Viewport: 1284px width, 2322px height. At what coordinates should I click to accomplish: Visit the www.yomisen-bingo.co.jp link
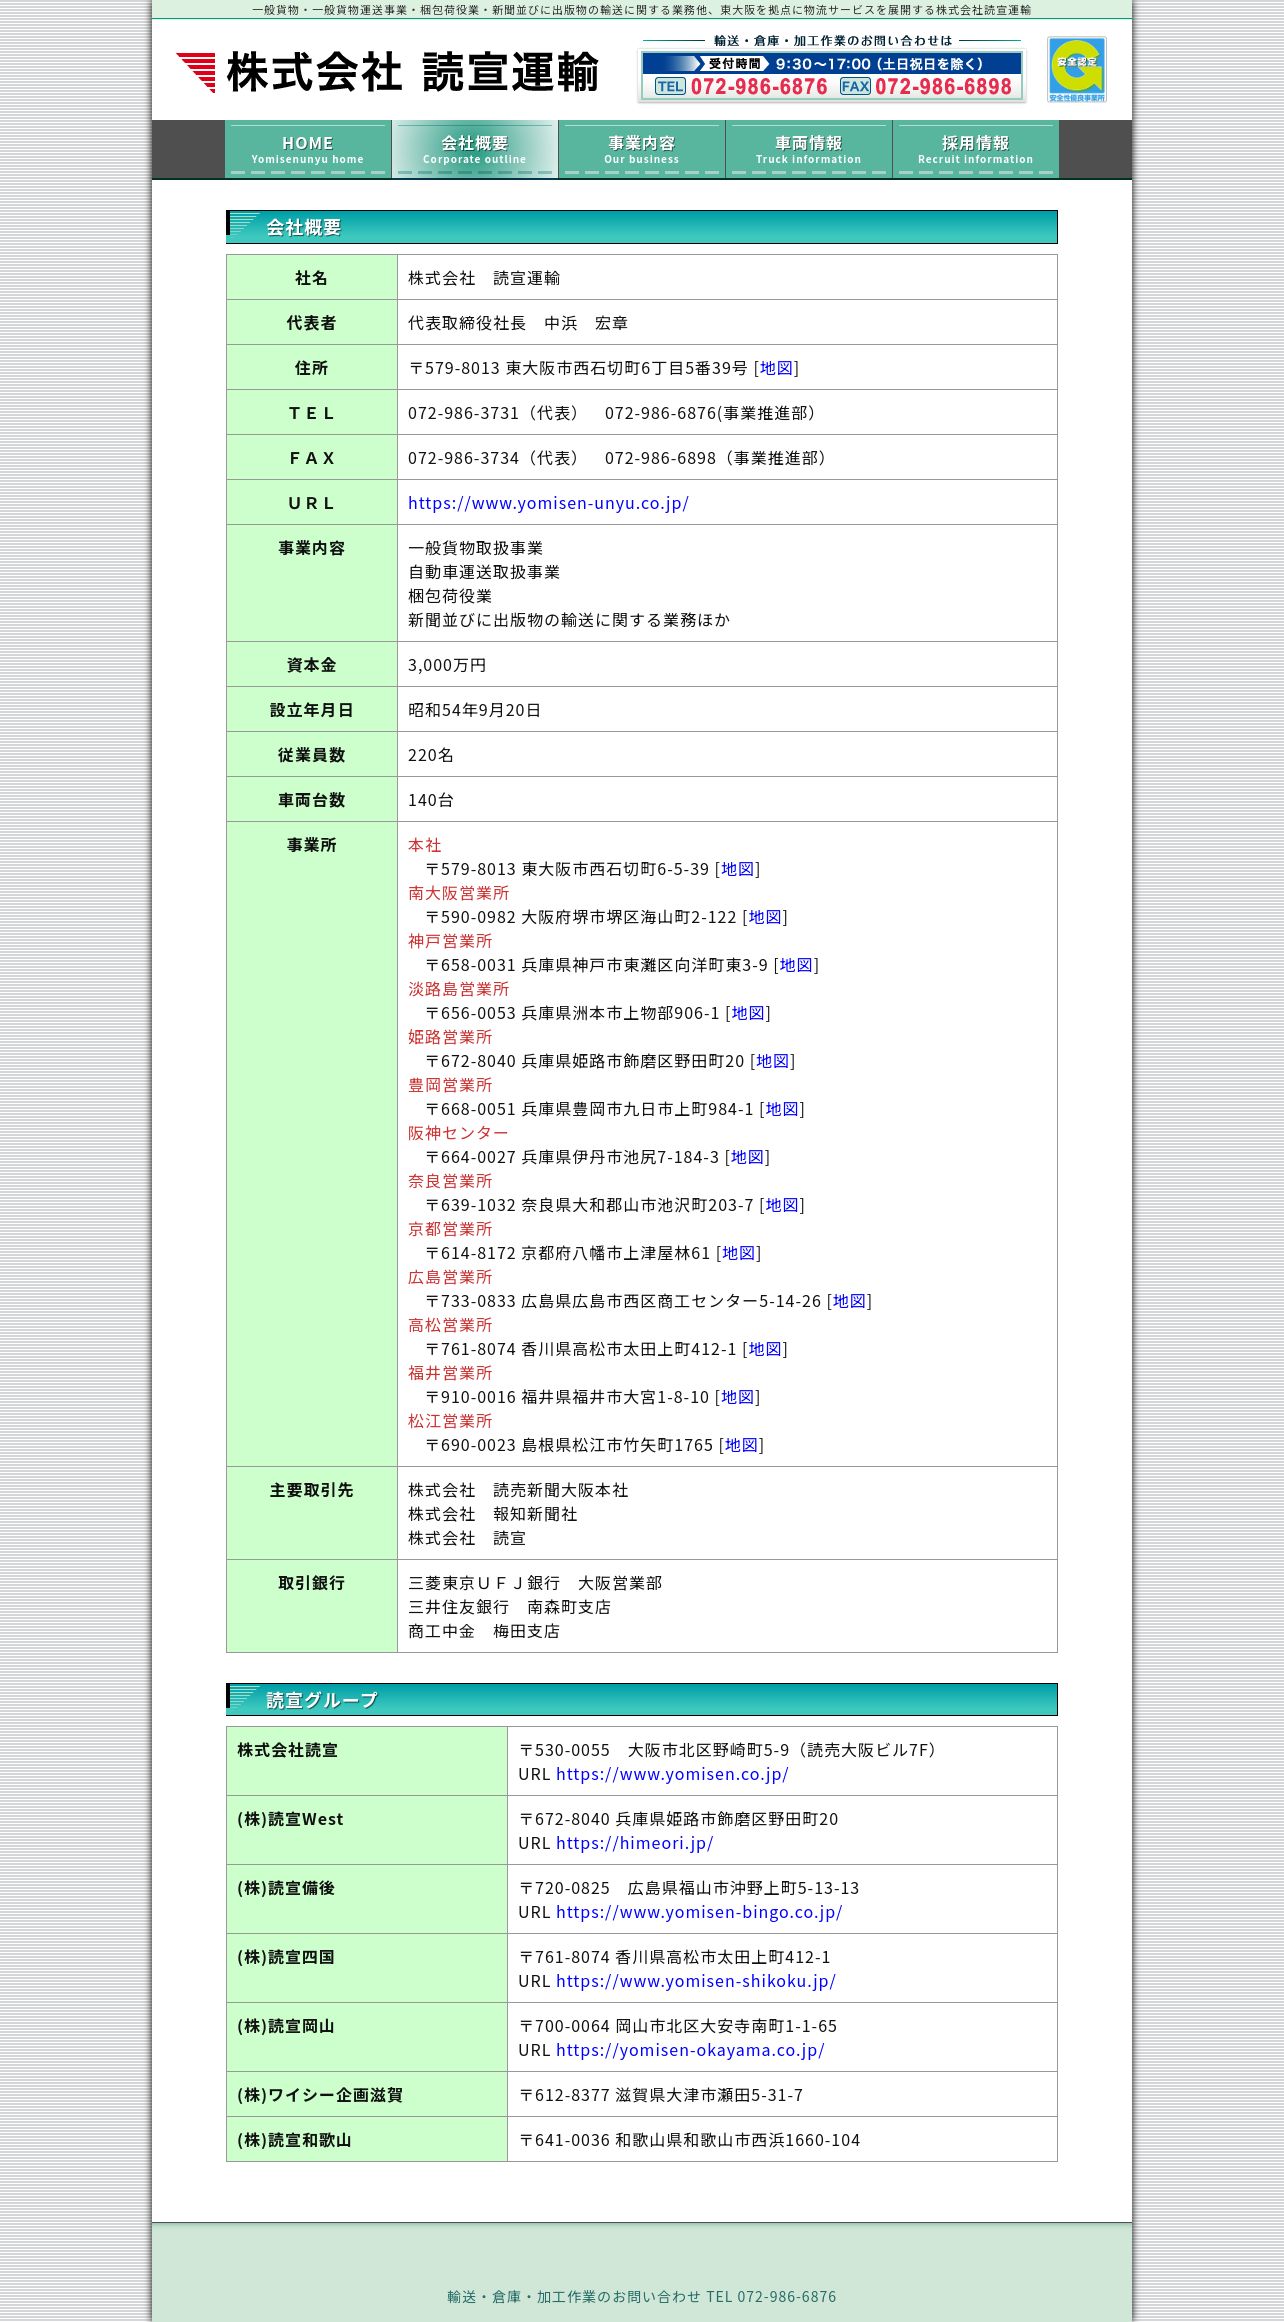point(699,1912)
